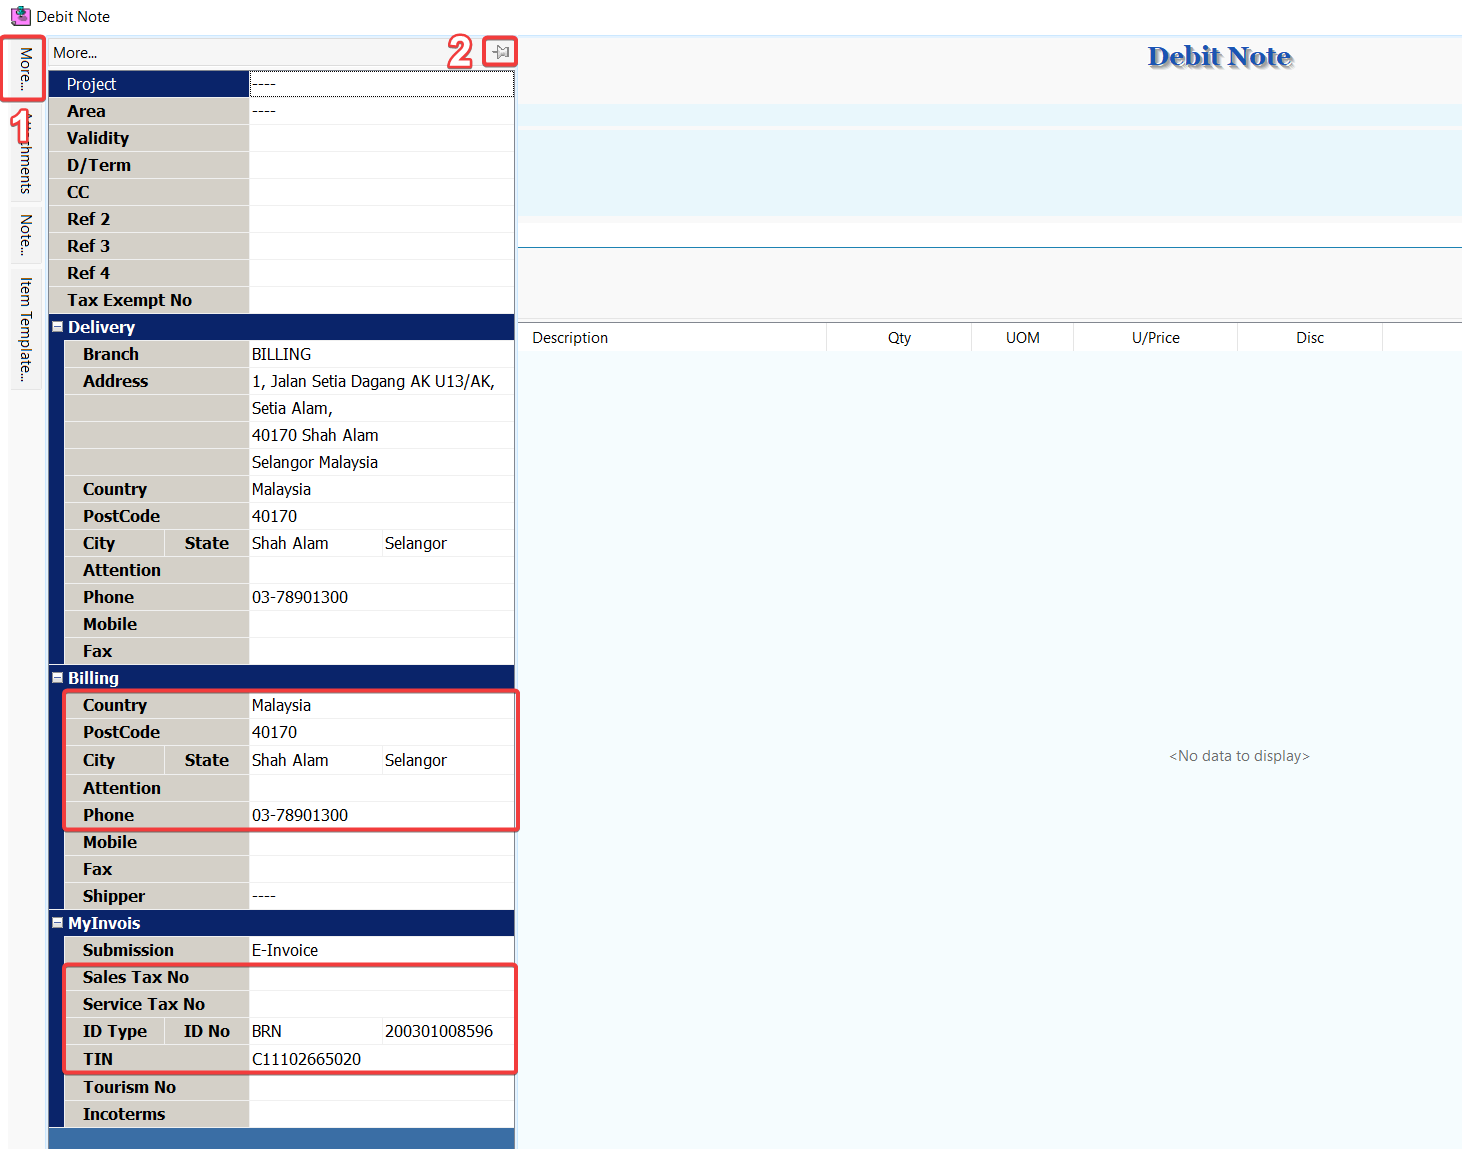This screenshot has width=1462, height=1149.
Task: Select the Project field value
Action: tap(380, 84)
